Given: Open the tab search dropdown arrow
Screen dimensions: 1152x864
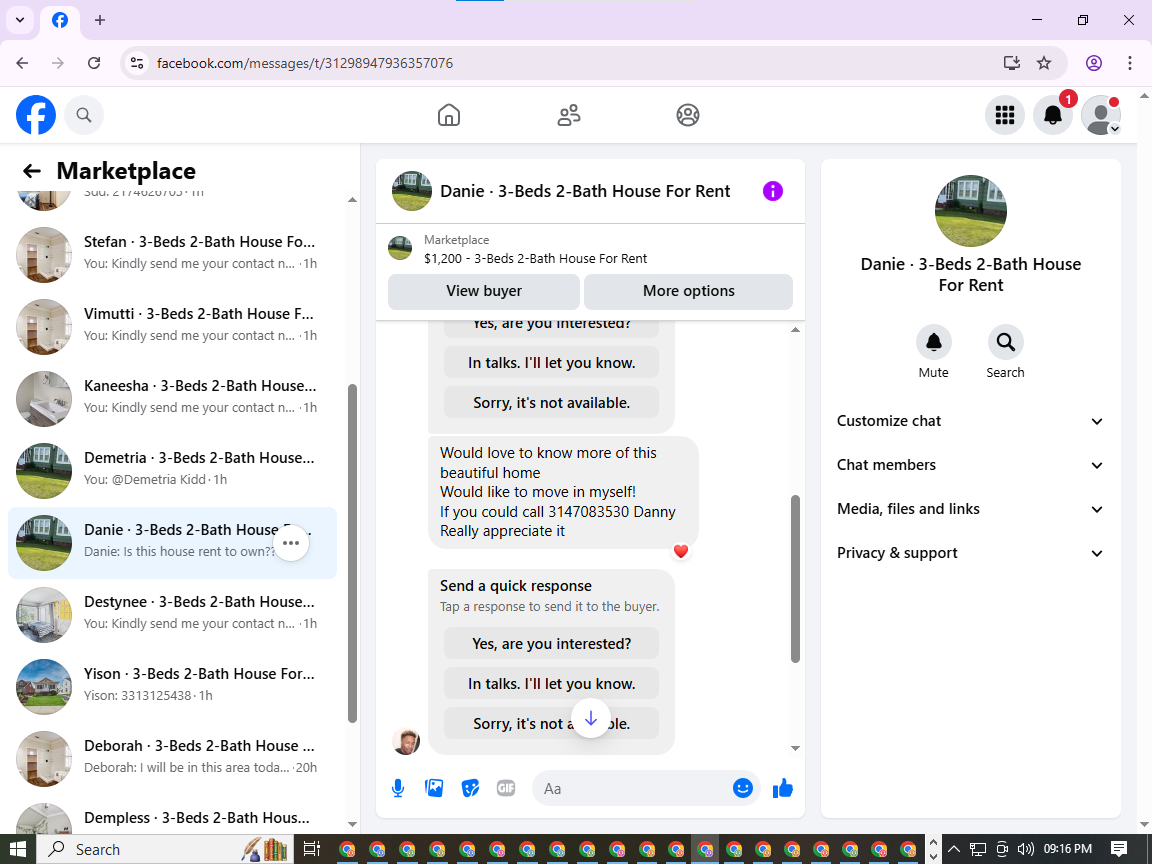Looking at the screenshot, I should (x=20, y=20).
